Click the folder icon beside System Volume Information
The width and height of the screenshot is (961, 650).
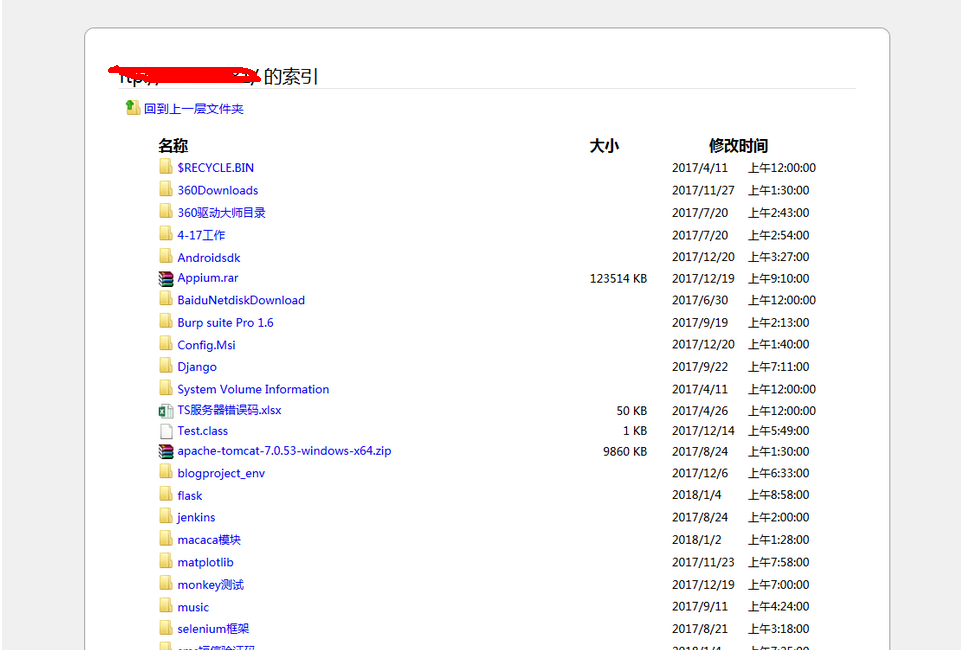click(165, 388)
